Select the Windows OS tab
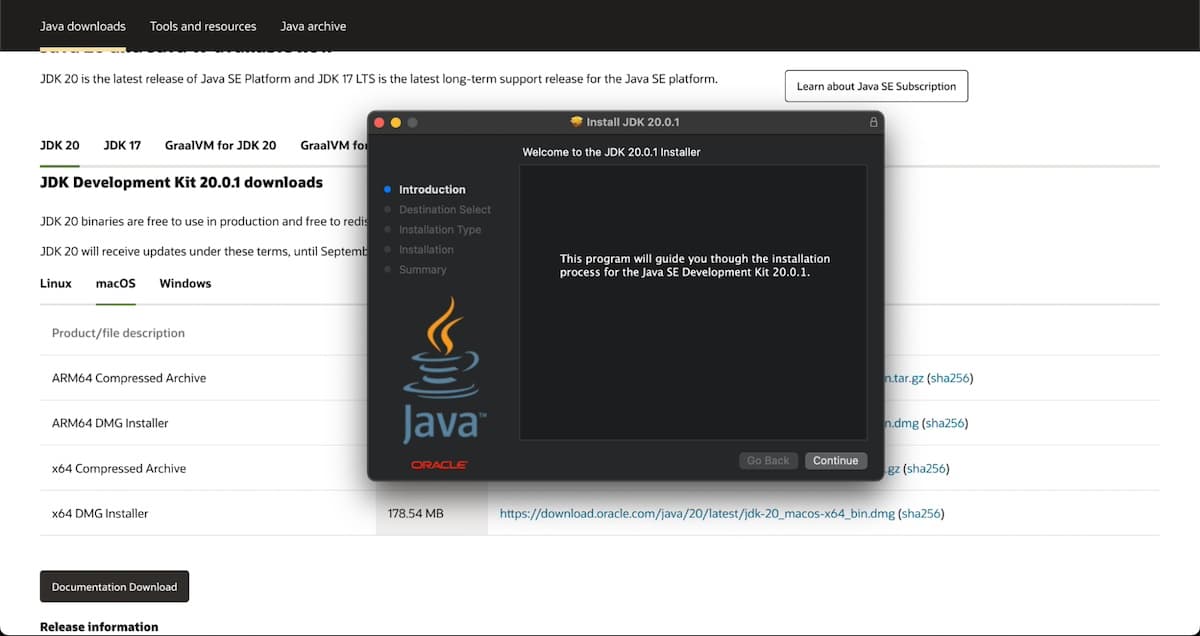 [185, 283]
